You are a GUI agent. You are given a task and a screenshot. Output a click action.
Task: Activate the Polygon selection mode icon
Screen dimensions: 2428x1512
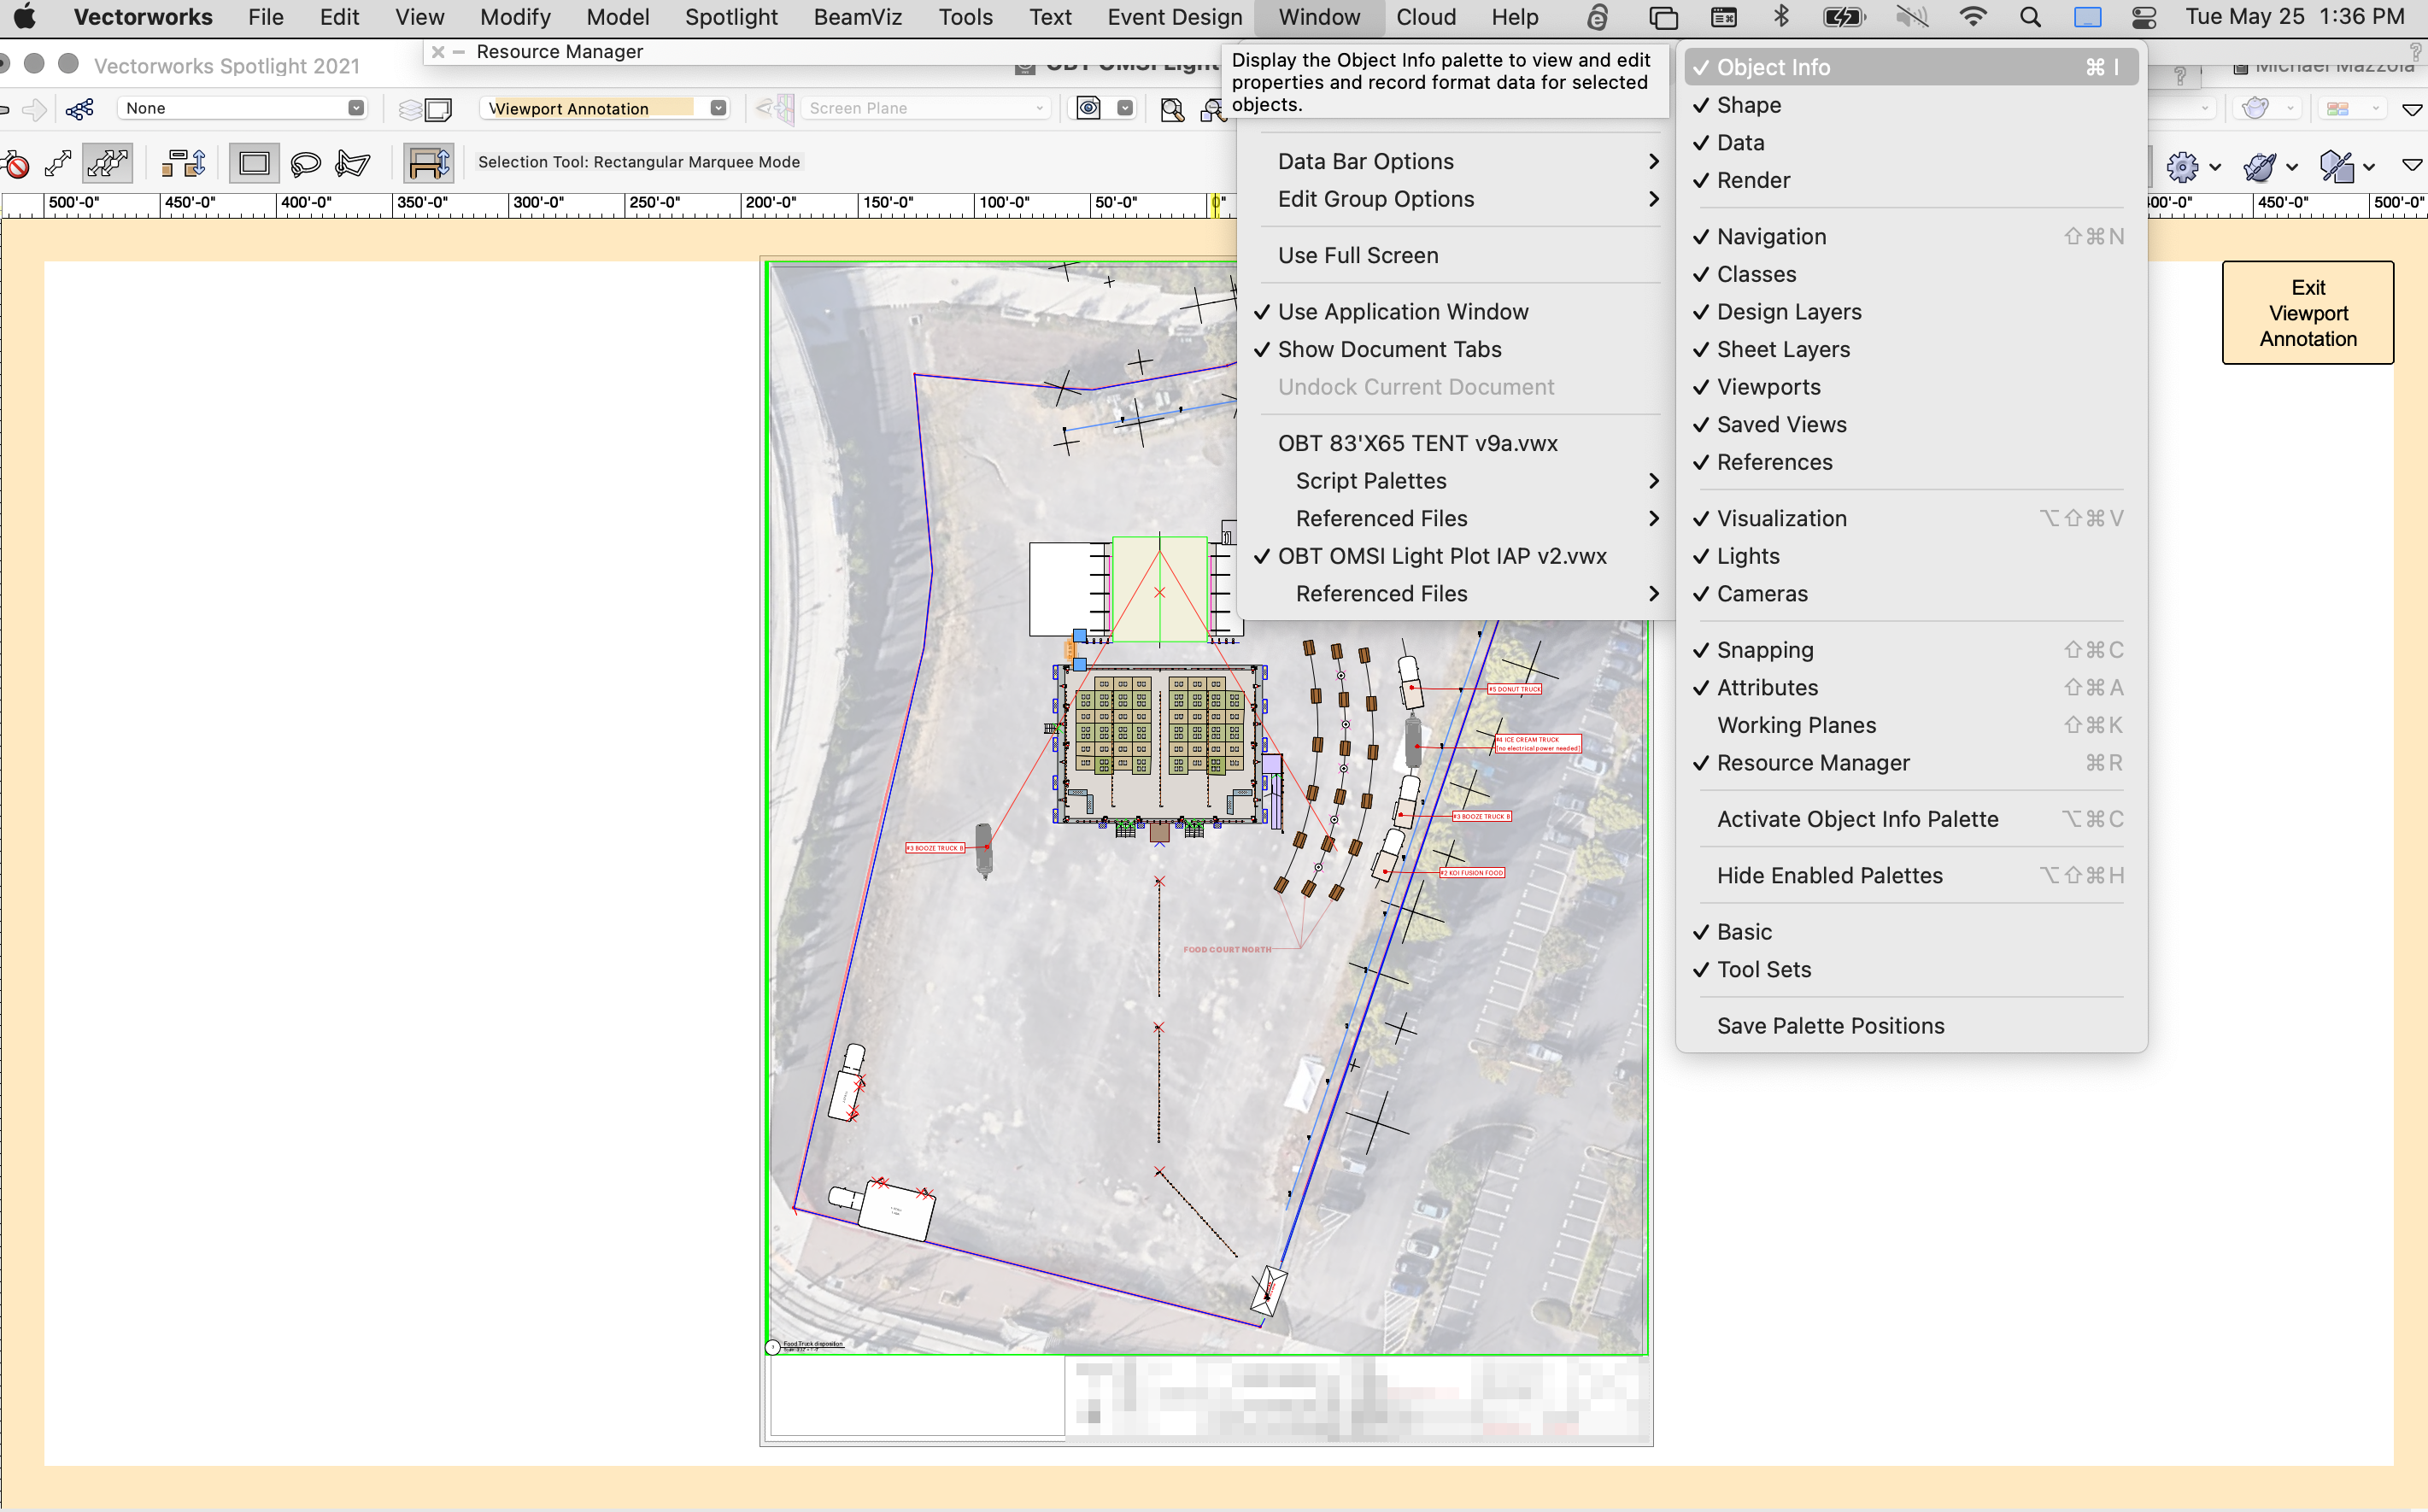(353, 163)
